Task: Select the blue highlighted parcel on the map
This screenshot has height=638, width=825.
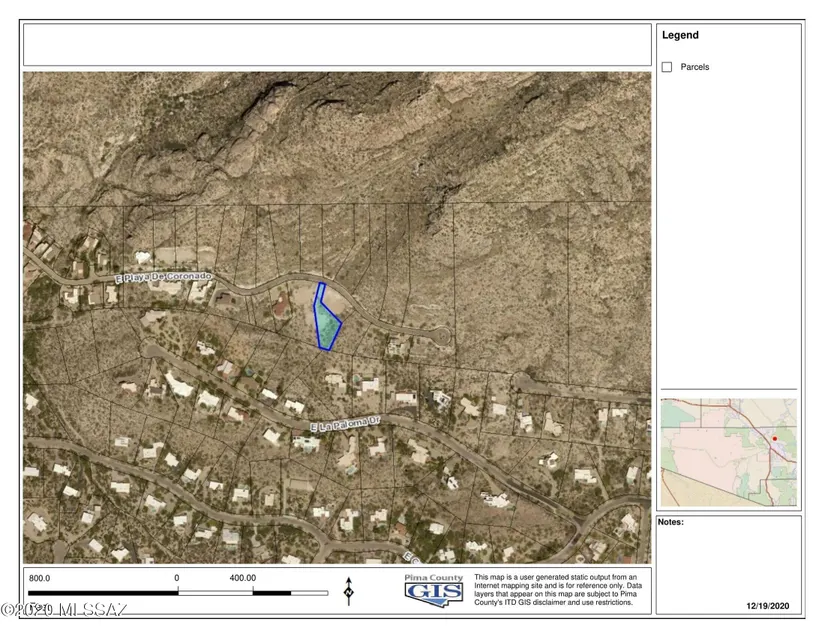Action: tap(326, 322)
